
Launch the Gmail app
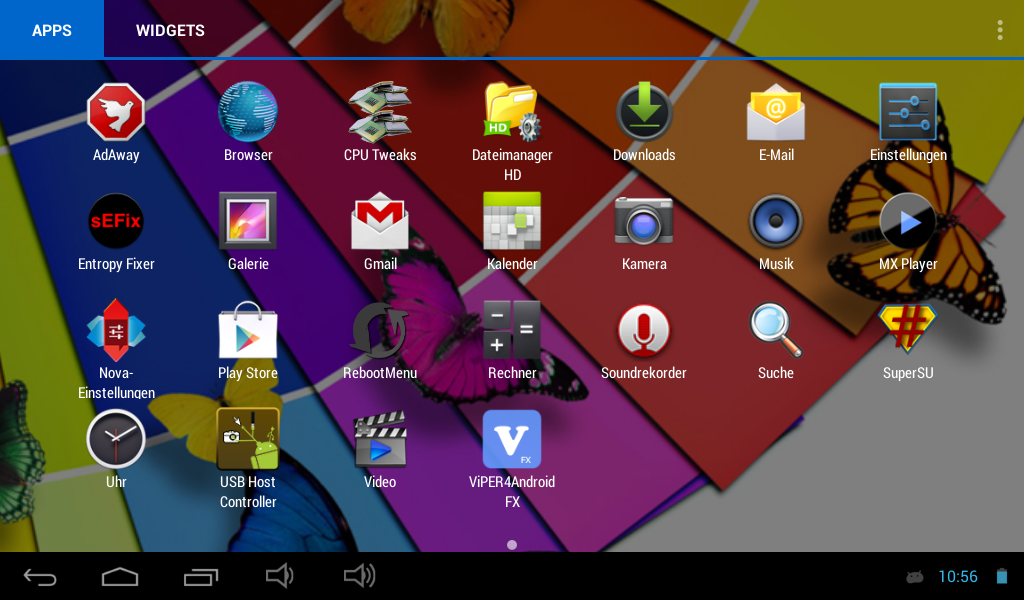379,221
